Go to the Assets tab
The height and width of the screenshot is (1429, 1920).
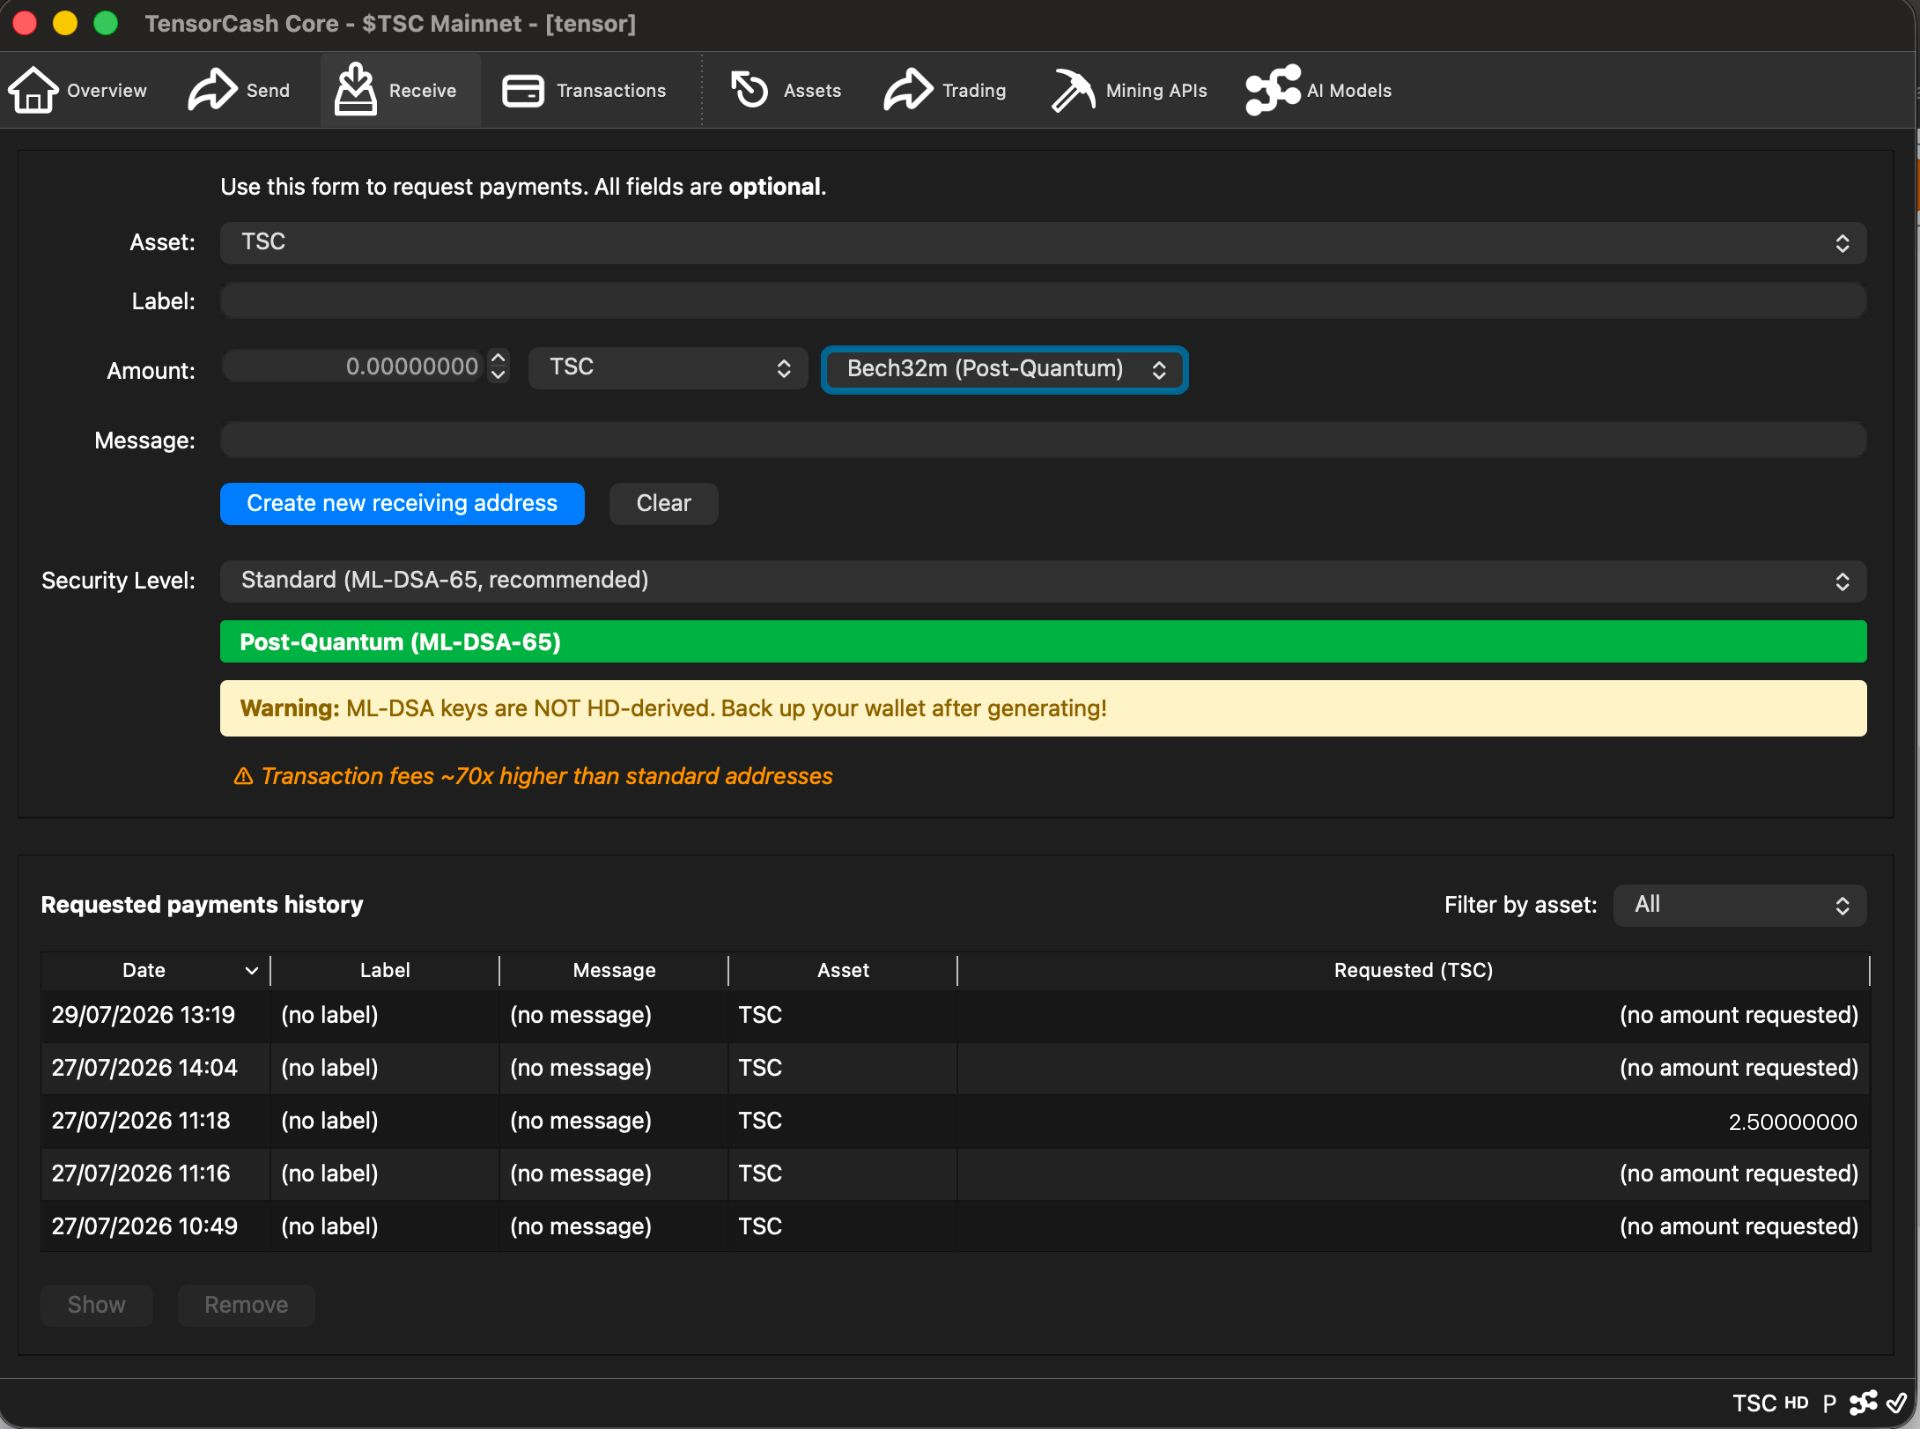pos(786,90)
